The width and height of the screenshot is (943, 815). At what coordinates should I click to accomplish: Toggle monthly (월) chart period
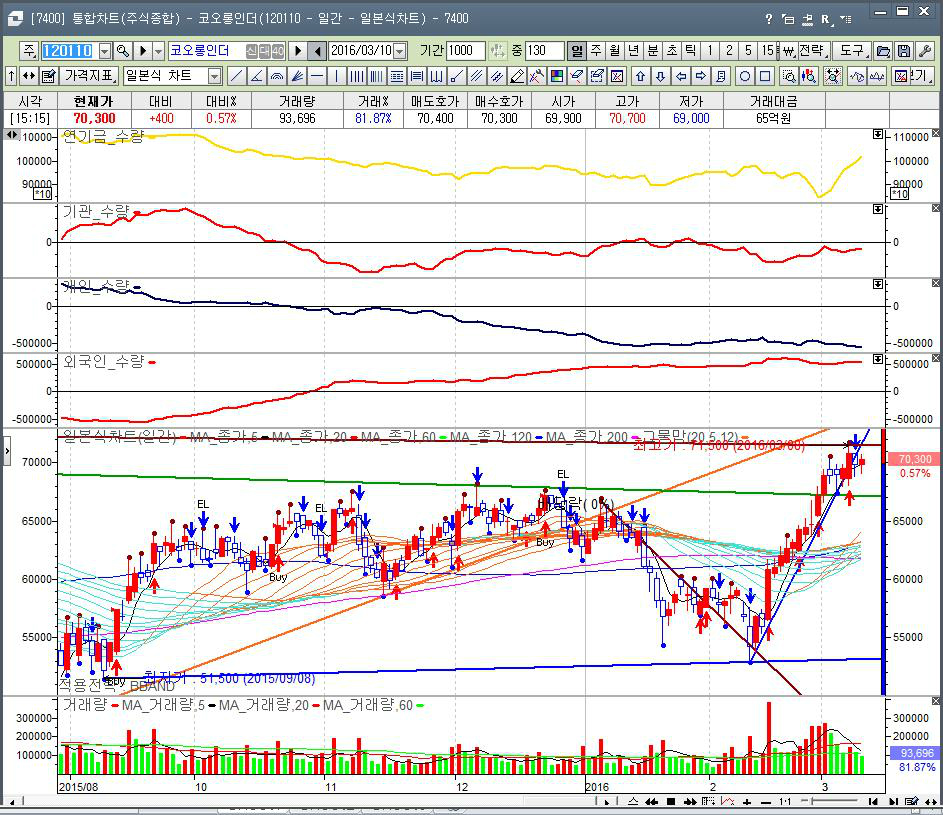click(x=615, y=51)
